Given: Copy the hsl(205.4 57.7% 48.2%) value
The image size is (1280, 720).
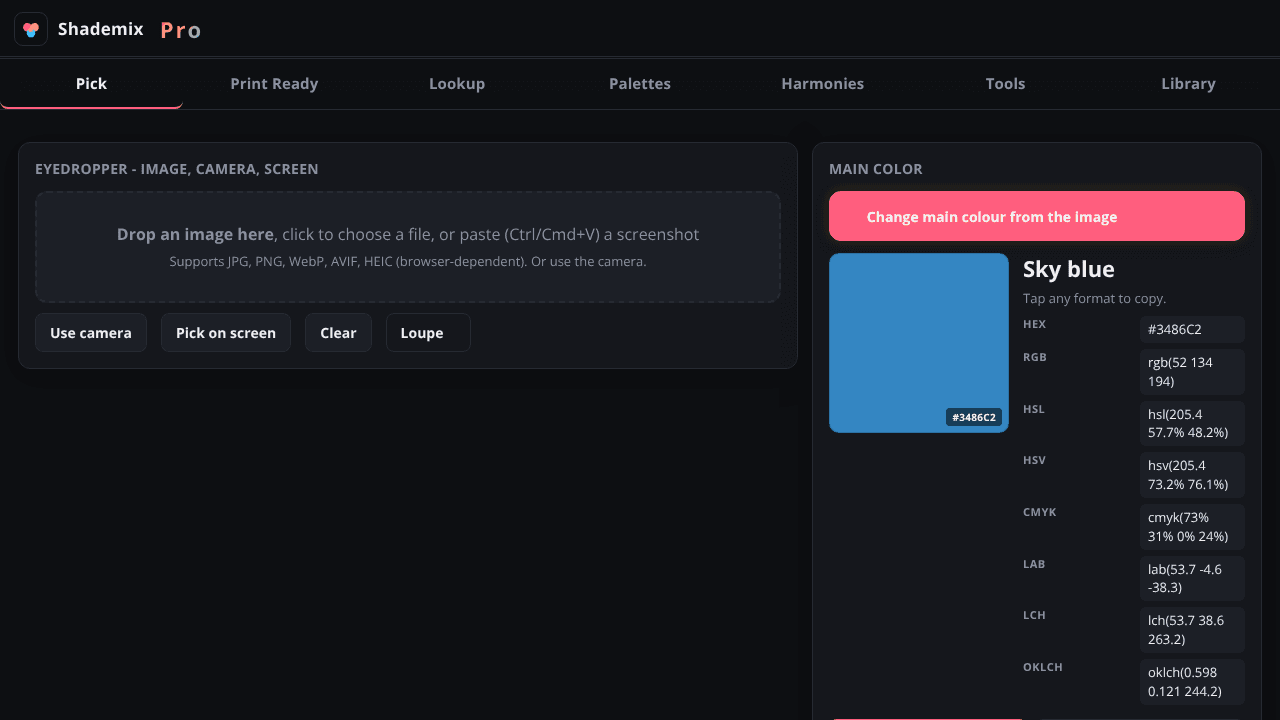Looking at the screenshot, I should point(1192,423).
